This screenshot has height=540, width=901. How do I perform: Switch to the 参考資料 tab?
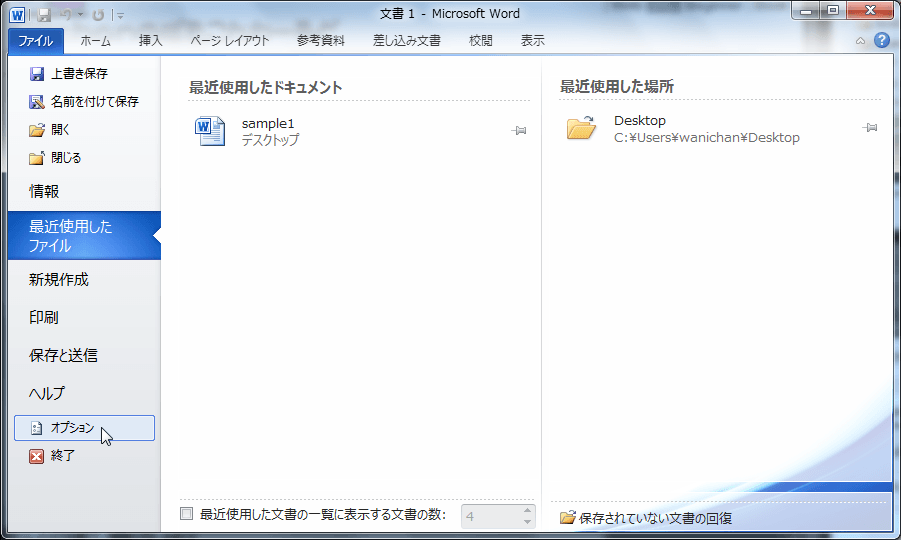click(321, 41)
